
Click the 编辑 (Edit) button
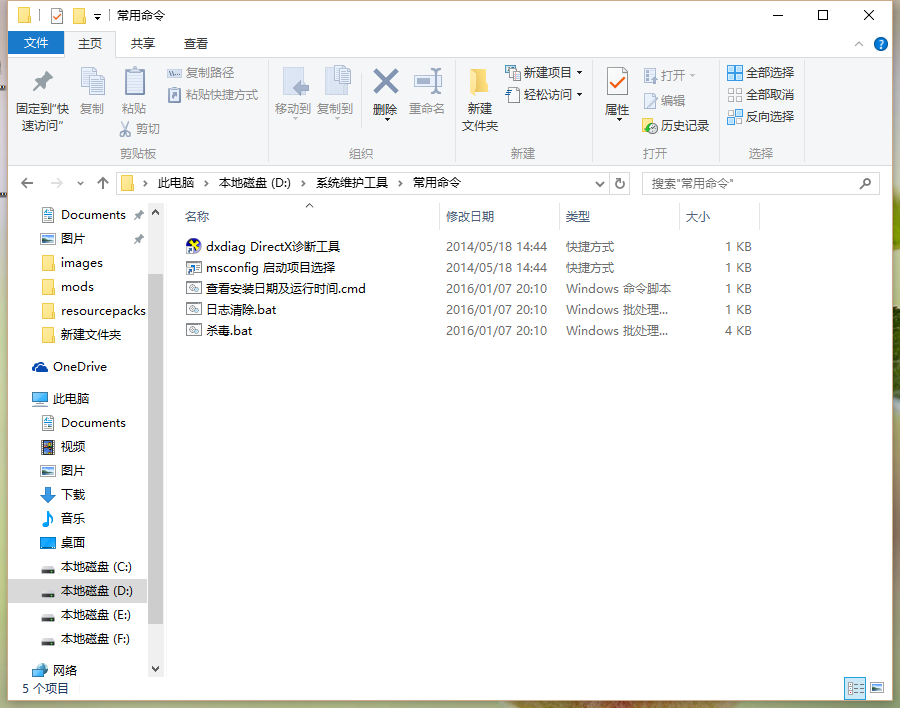[x=665, y=100]
